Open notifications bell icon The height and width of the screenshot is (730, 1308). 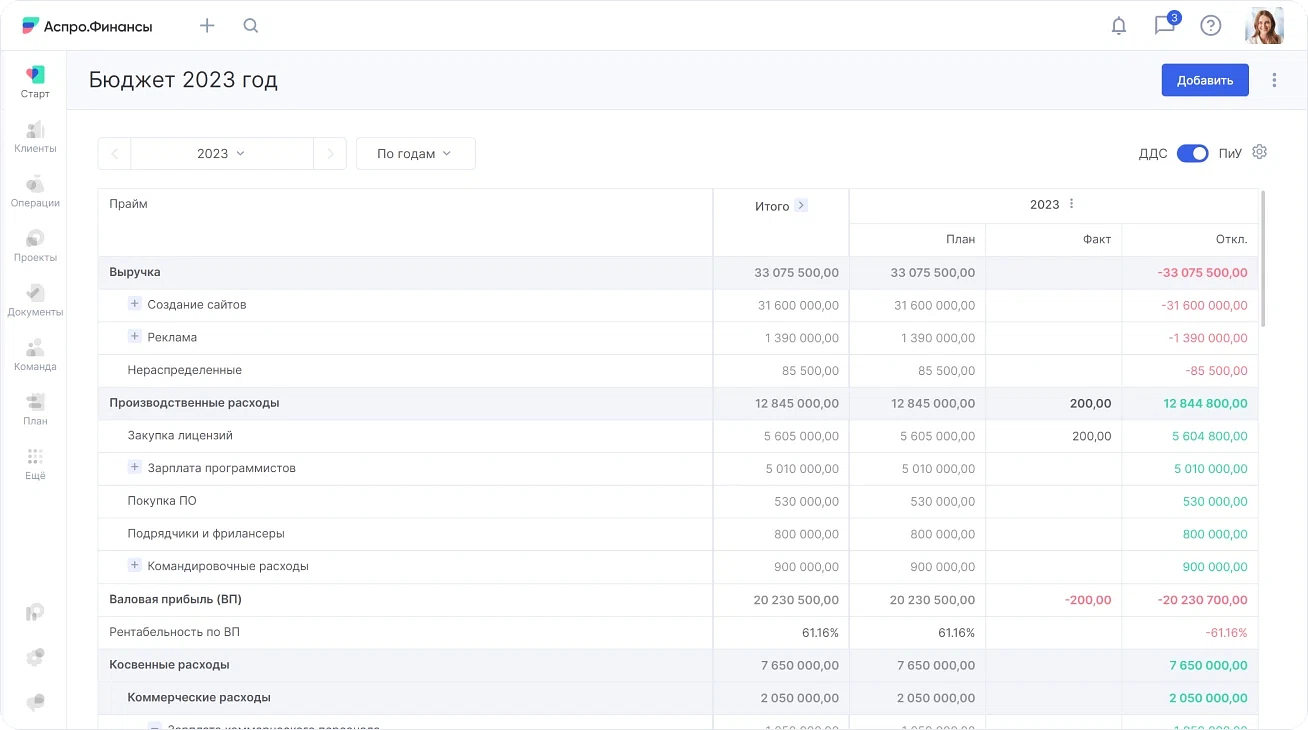pyautogui.click(x=1119, y=26)
